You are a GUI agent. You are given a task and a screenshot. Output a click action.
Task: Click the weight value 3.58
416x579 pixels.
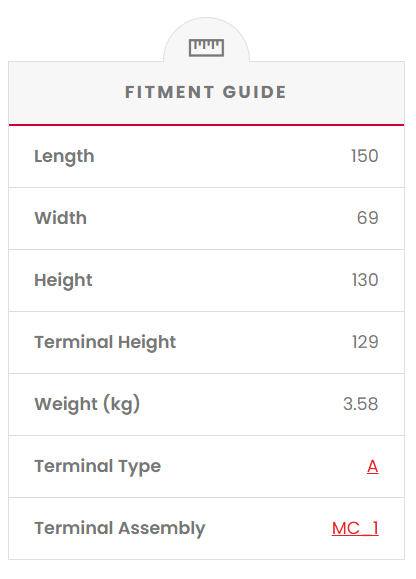pos(361,404)
